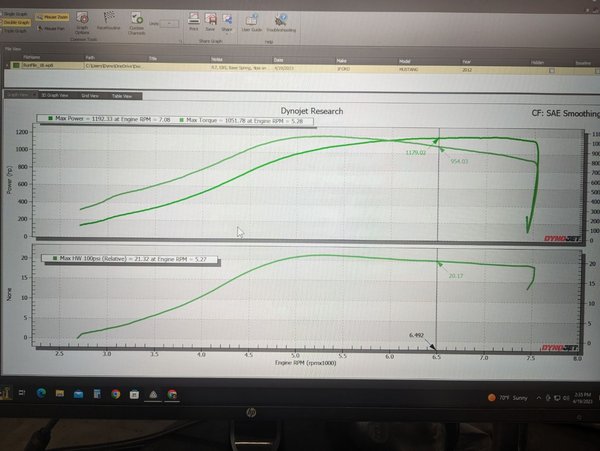Click the Print icon
Image resolution: width=600 pixels, height=451 pixels.
tap(193, 19)
